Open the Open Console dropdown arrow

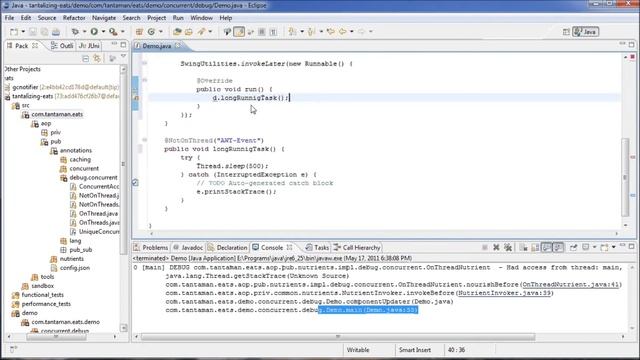tap(613, 247)
